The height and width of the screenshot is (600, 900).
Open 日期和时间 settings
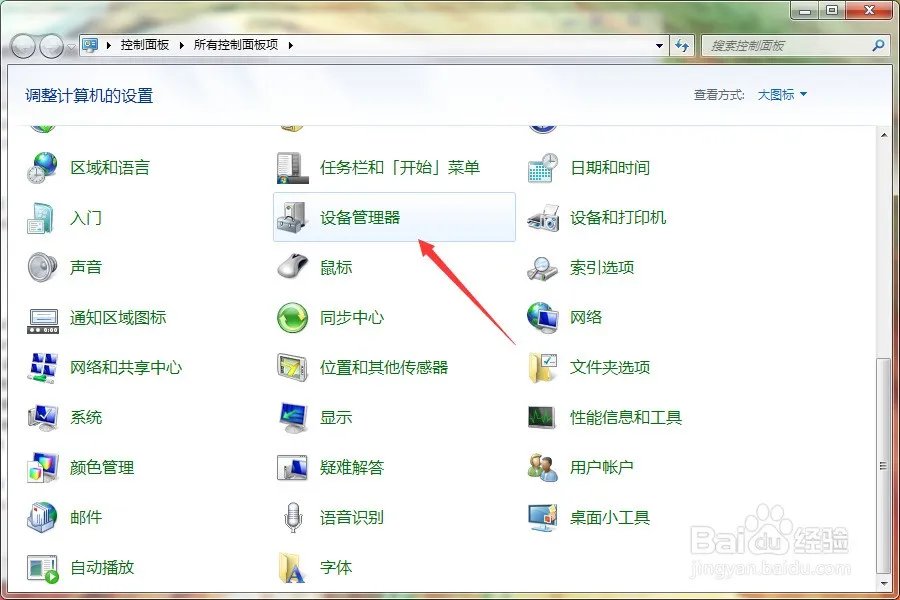[x=610, y=167]
